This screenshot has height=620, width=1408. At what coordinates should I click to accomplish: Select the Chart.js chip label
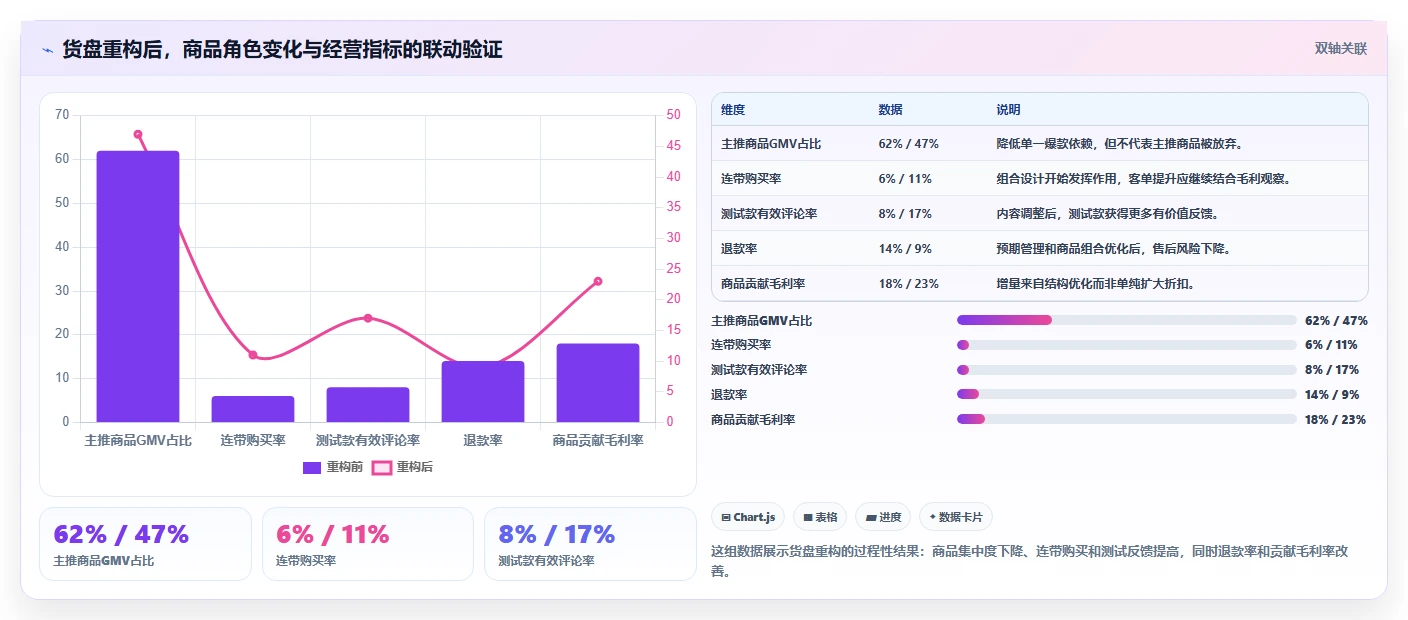(754, 517)
